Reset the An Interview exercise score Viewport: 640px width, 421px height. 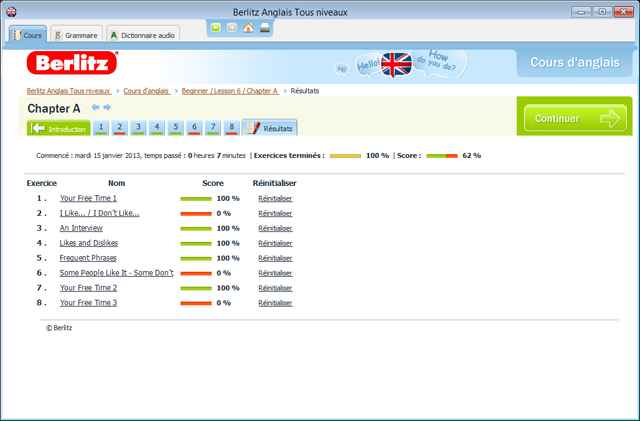(275, 228)
